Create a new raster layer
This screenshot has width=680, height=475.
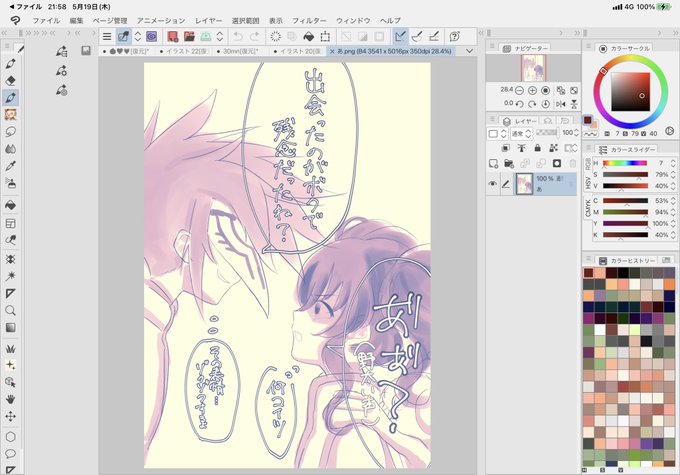(x=493, y=164)
